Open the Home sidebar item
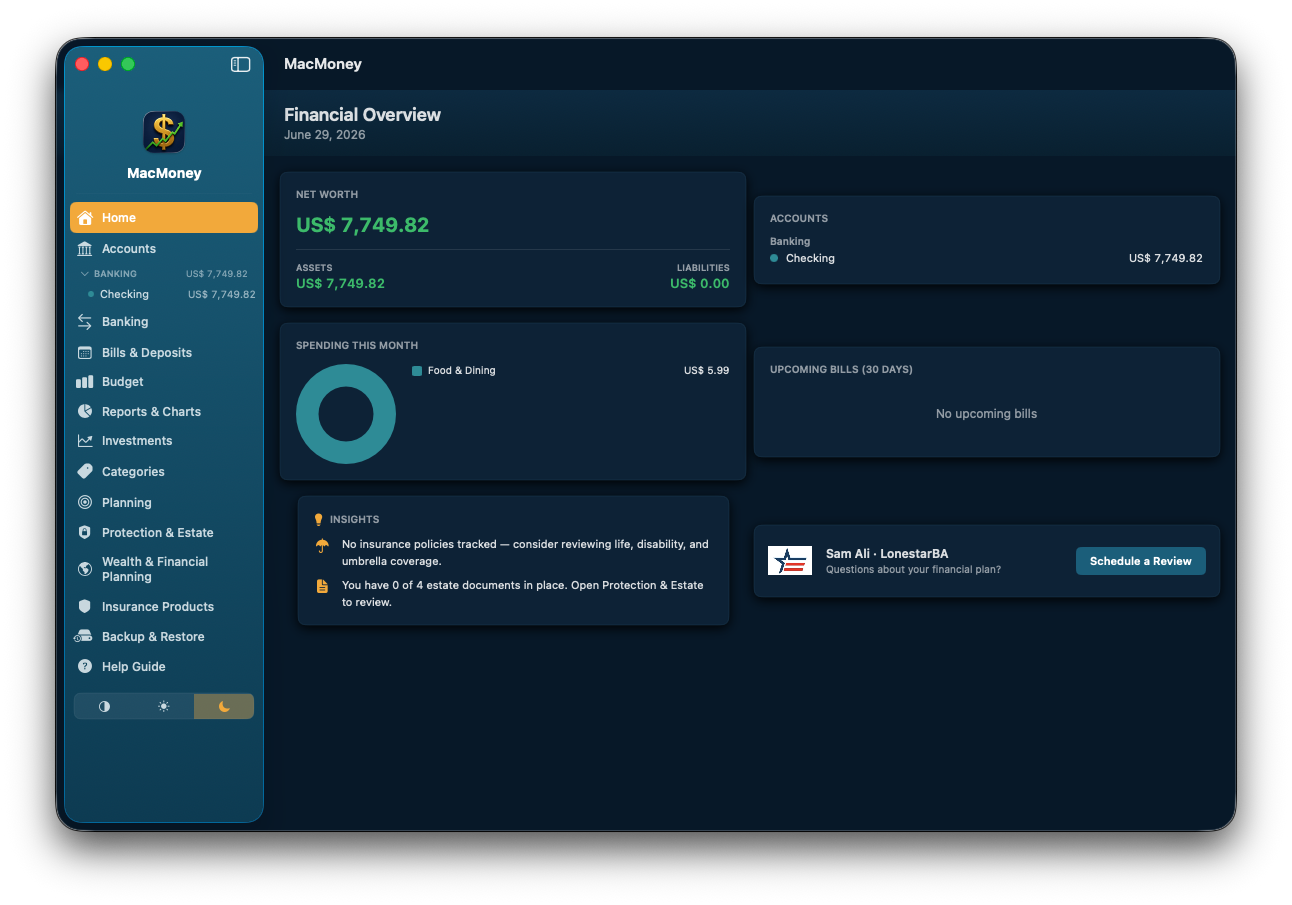 pyautogui.click(x=164, y=218)
